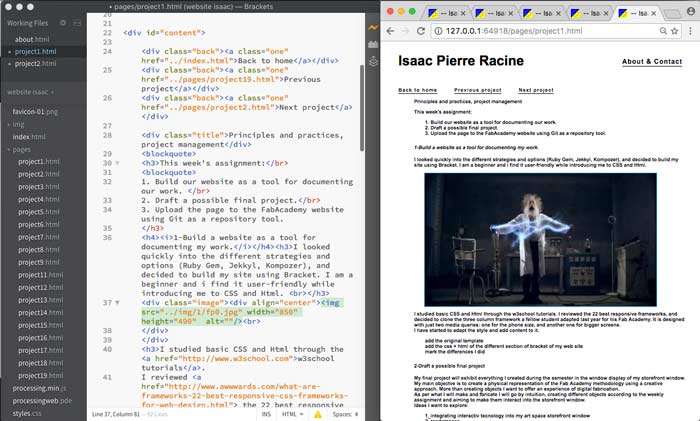
Task: Click Back to home link on web page
Action: (x=417, y=90)
